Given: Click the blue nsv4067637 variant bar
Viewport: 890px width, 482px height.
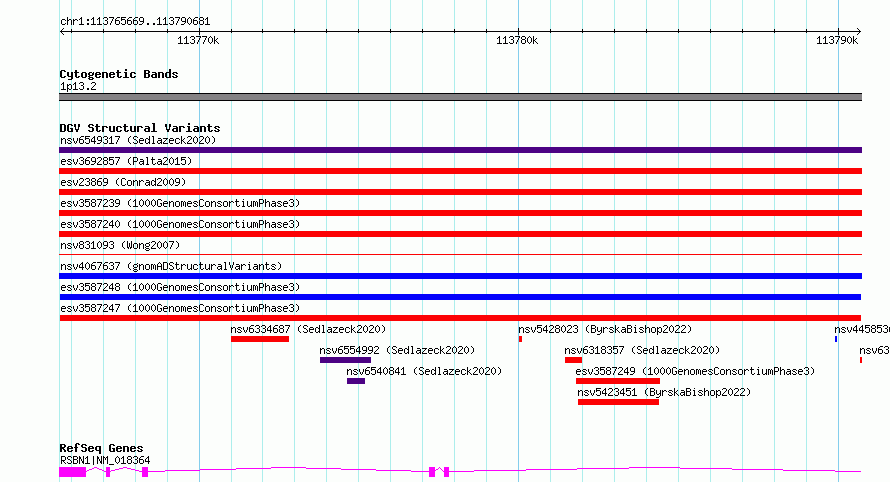Looking at the screenshot, I should coord(460,276).
